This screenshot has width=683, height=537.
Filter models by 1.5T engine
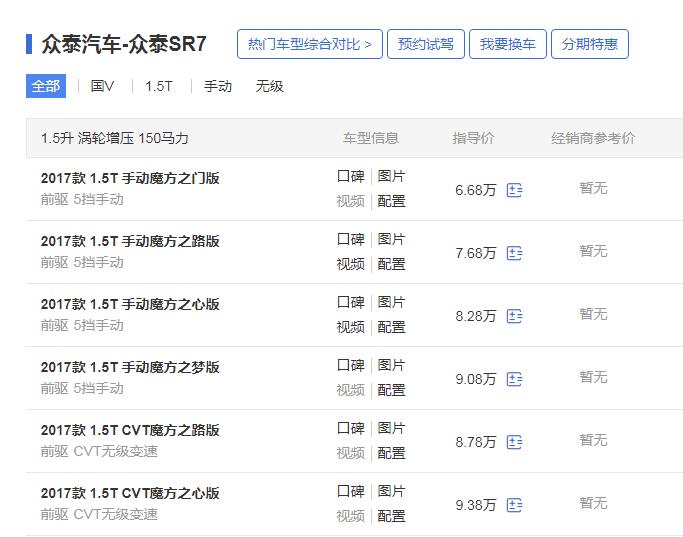coord(159,86)
